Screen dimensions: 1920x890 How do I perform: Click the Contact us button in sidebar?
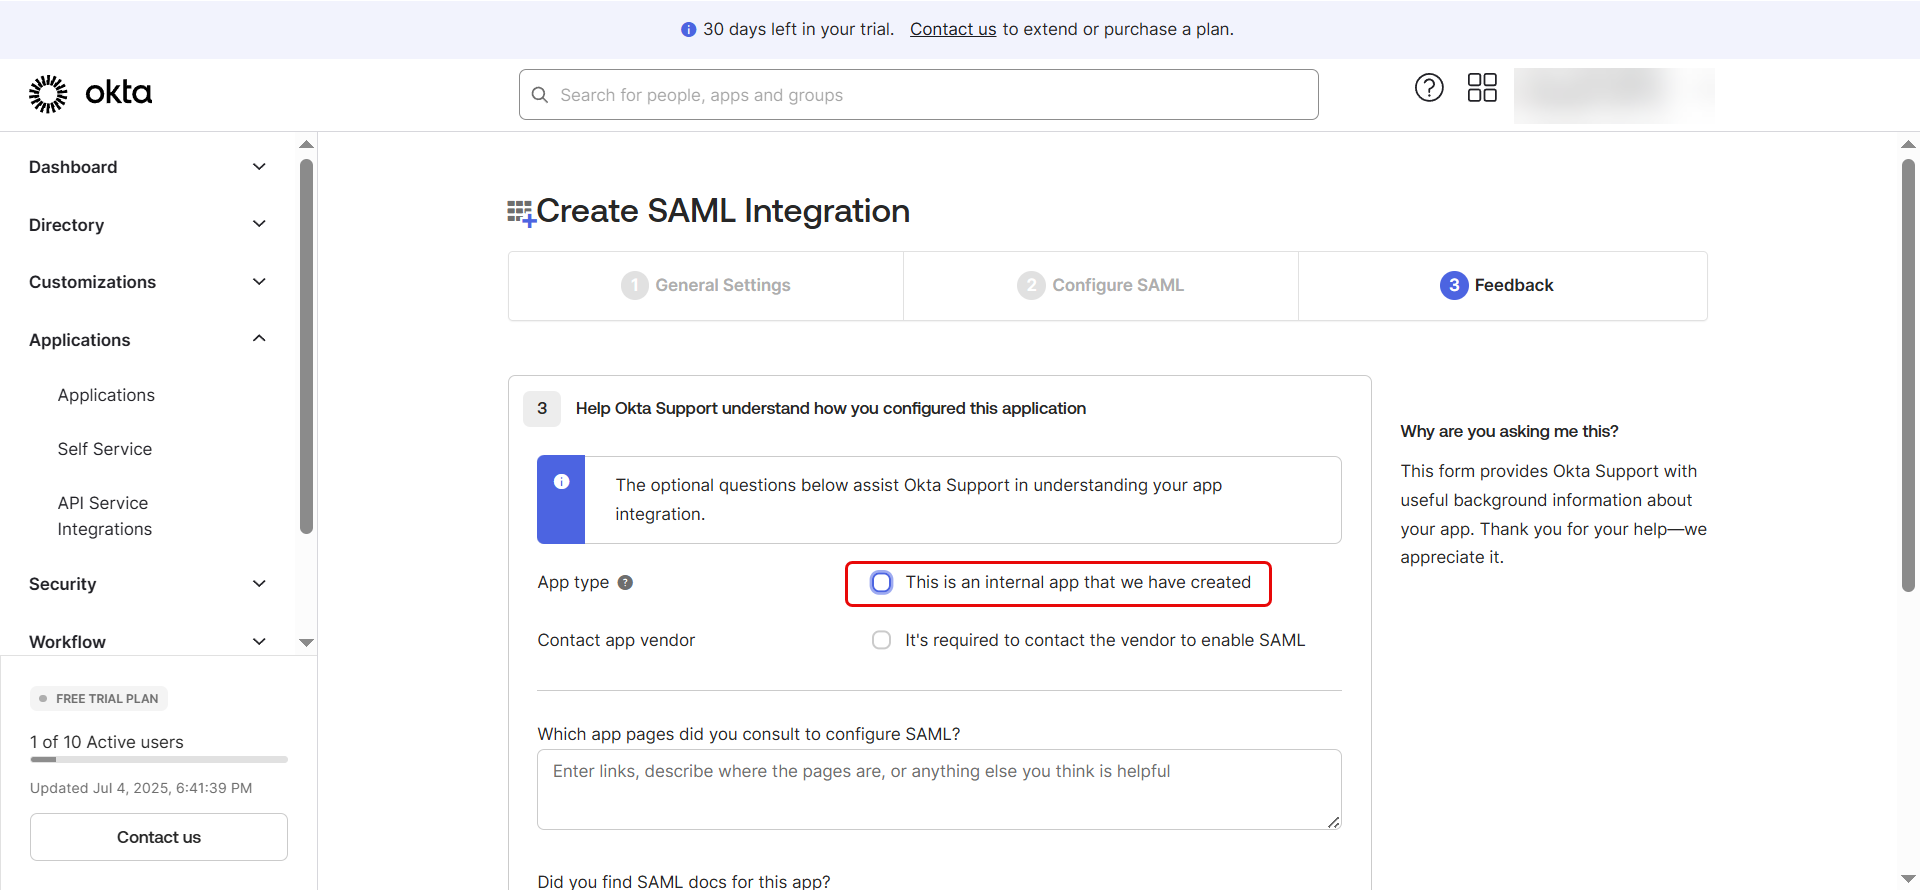point(159,837)
